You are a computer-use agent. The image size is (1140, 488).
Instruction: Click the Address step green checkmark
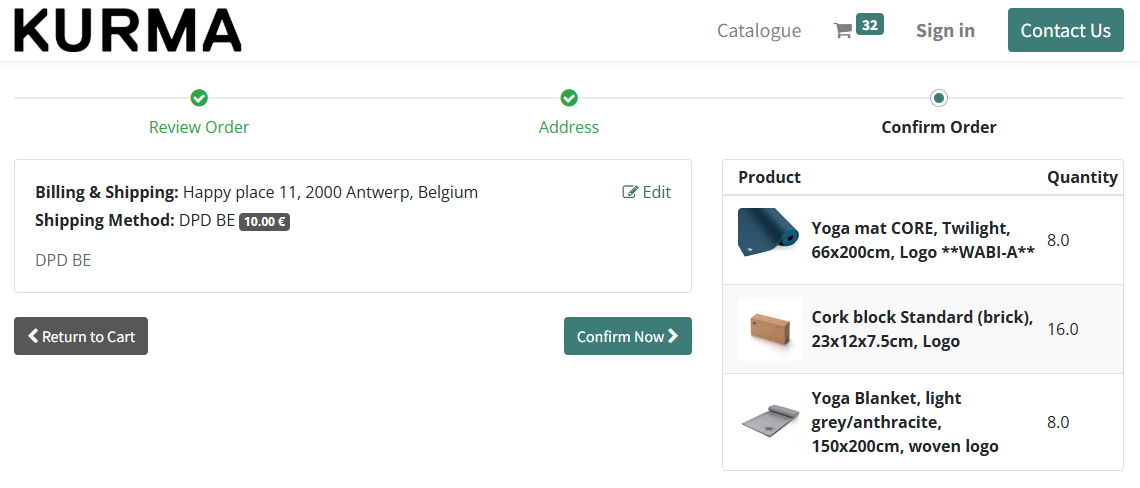569,98
